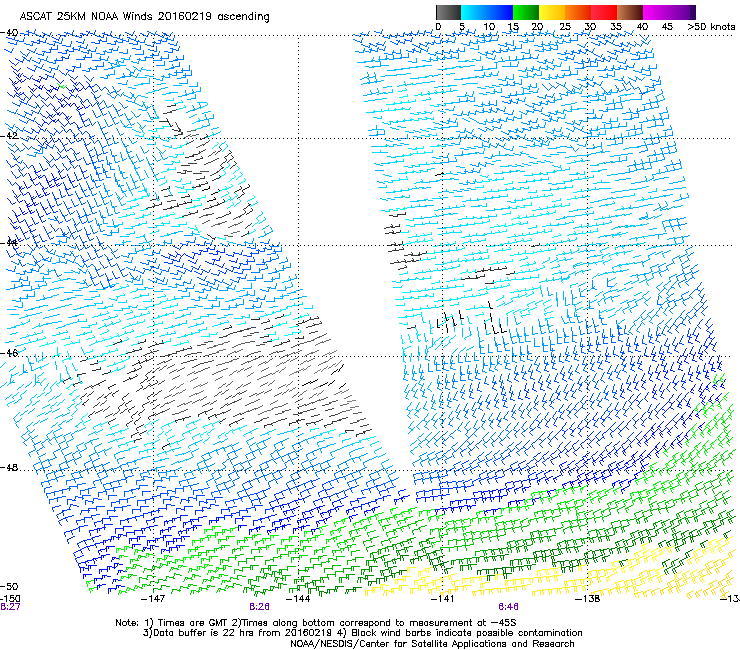Click the note line starting 'Note: 1) Times are GMT'
Viewport: 740px width, 650px height.
click(x=316, y=623)
